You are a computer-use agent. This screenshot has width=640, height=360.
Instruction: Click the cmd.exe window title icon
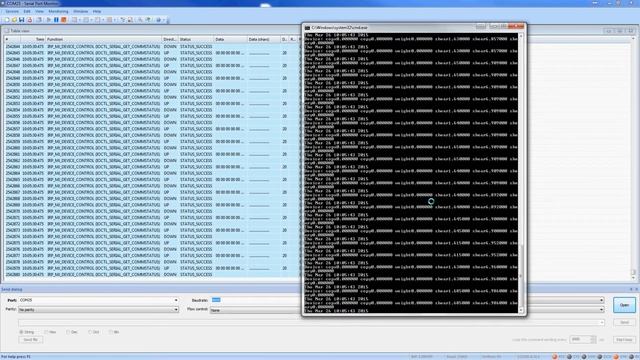coord(307,28)
